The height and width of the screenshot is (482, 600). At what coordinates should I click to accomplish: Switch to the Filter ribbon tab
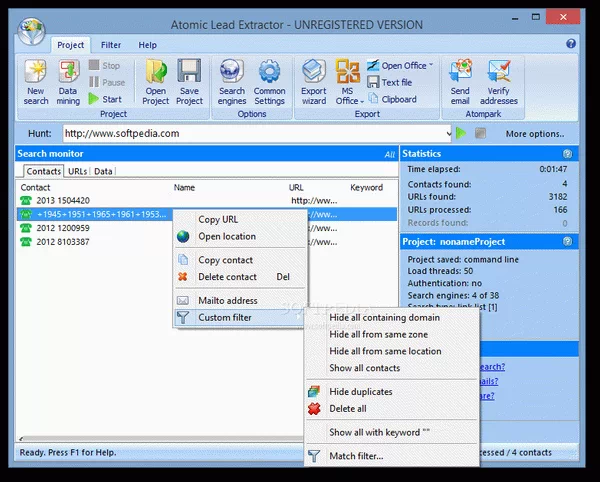click(x=111, y=45)
